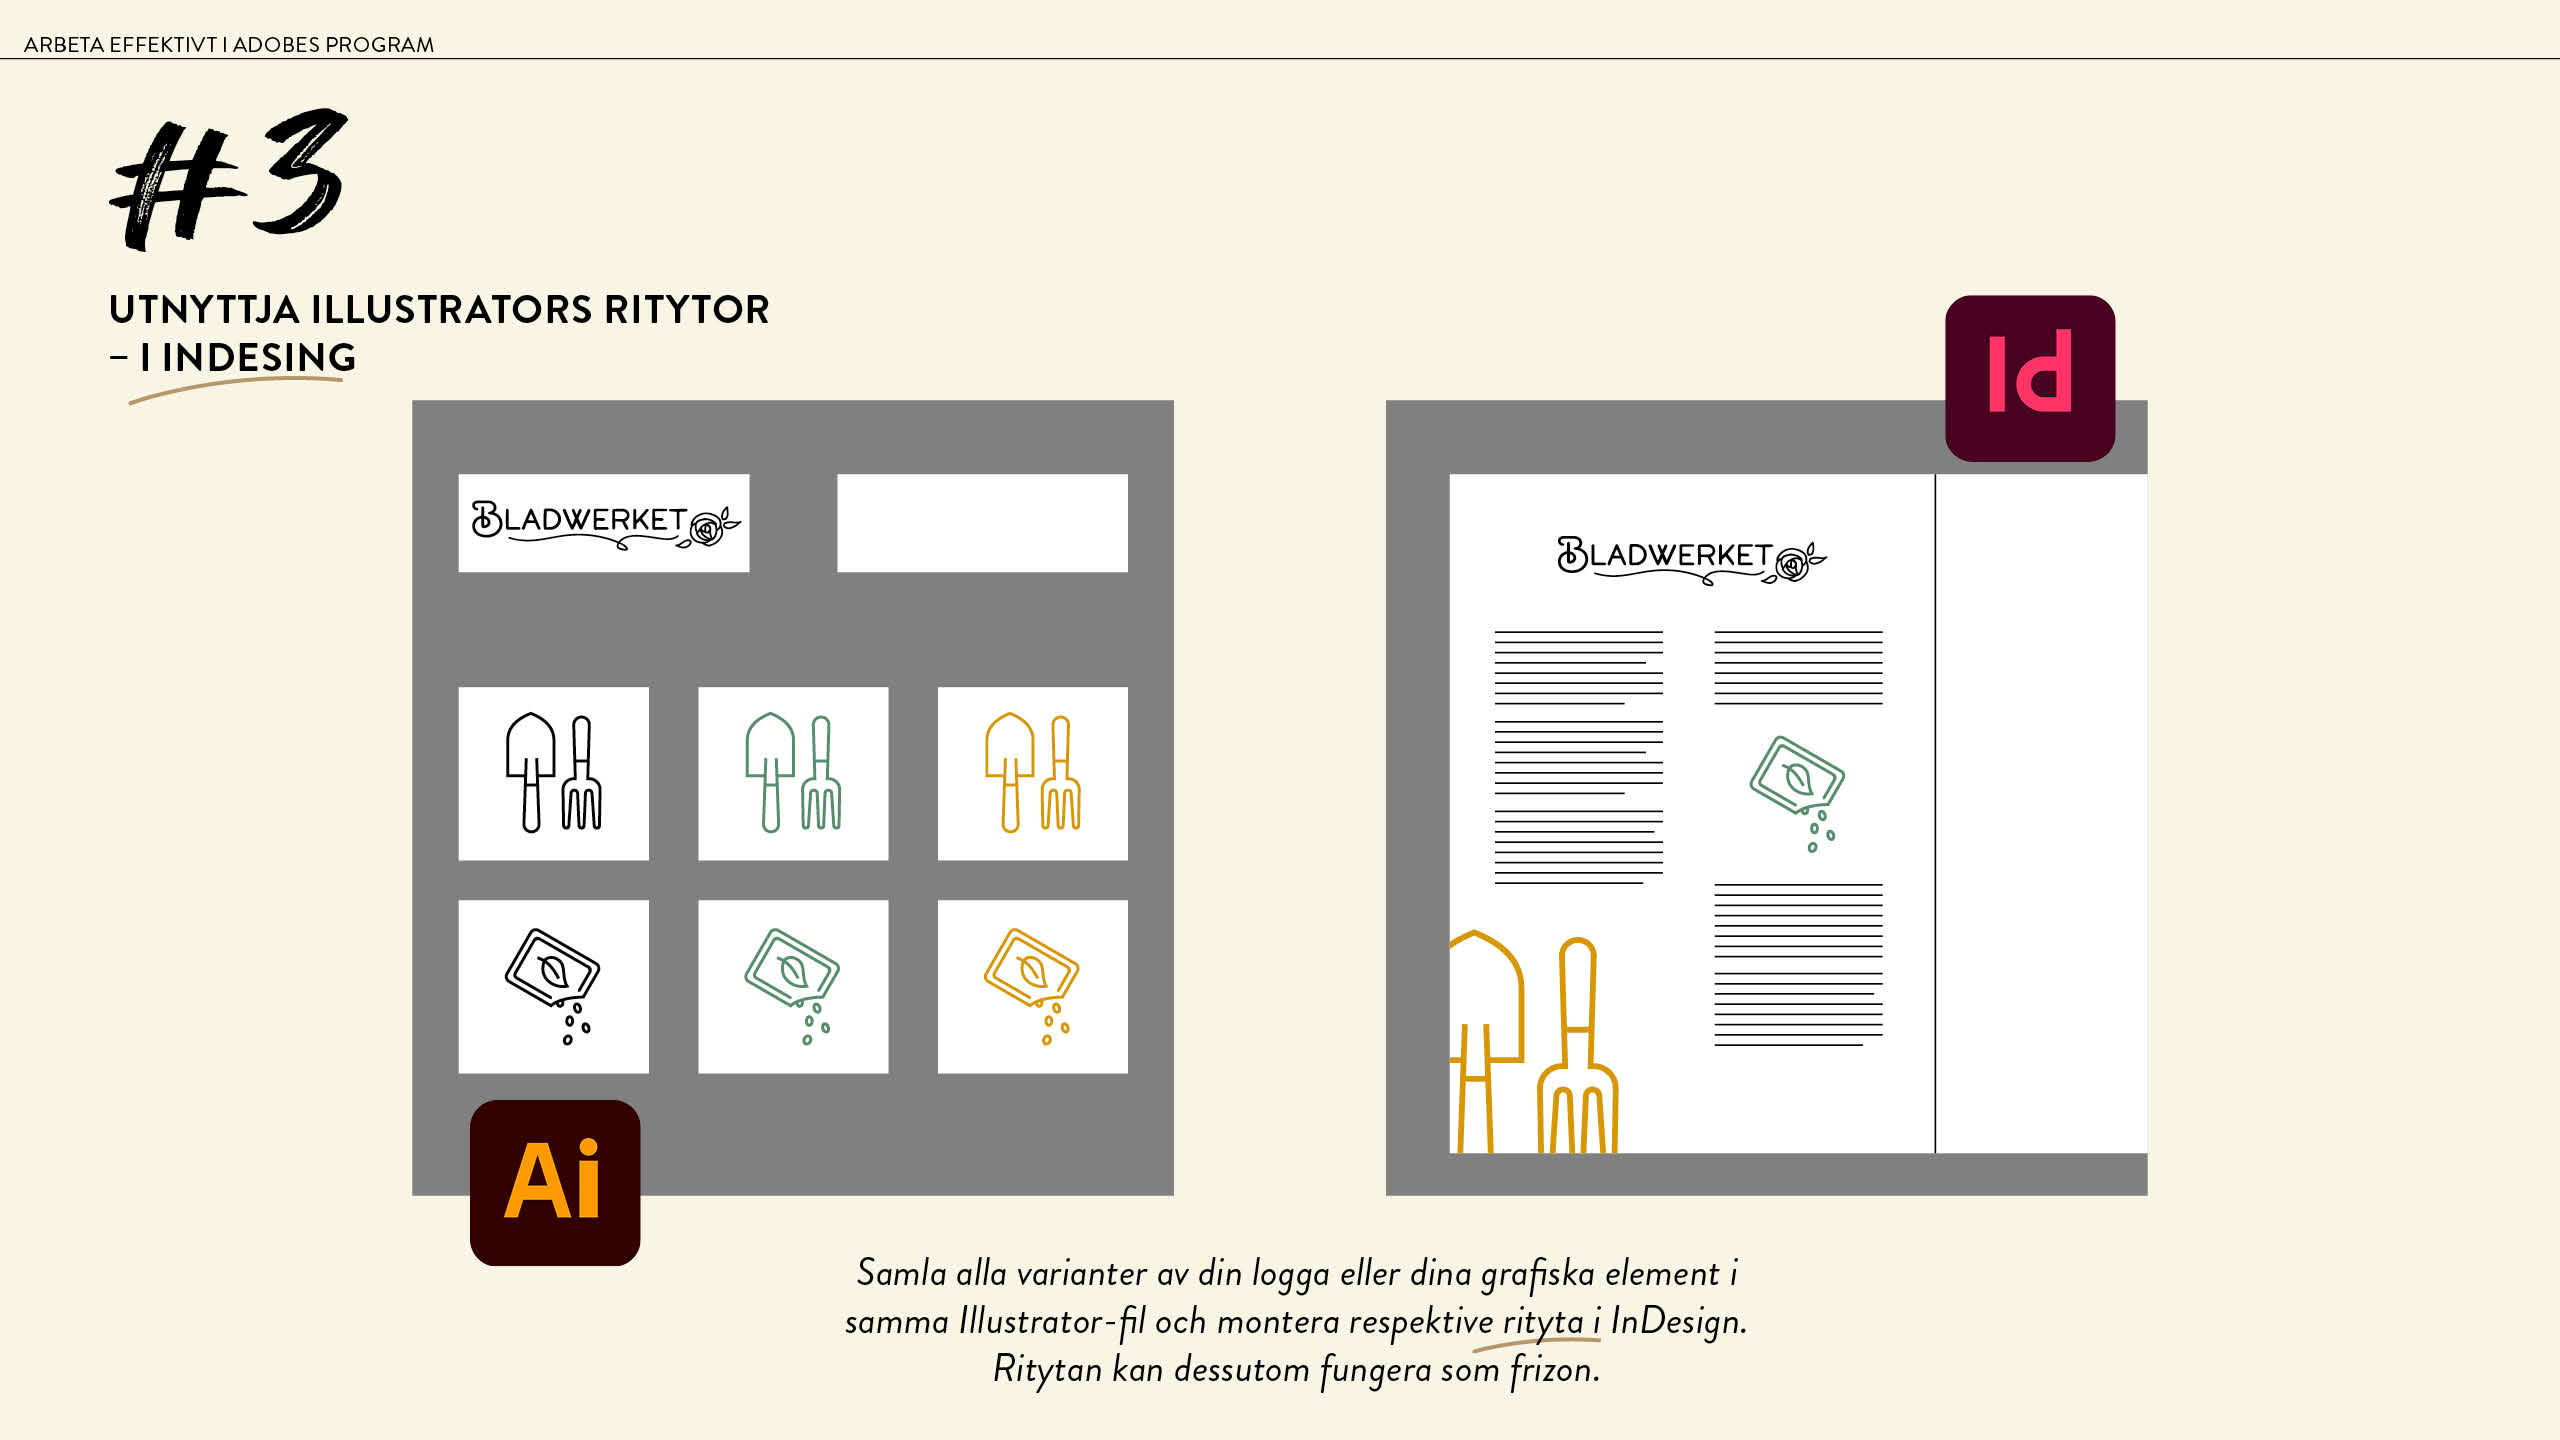This screenshot has height=1440, width=2560.
Task: Click tip number three heading
Action: pos(434,331)
